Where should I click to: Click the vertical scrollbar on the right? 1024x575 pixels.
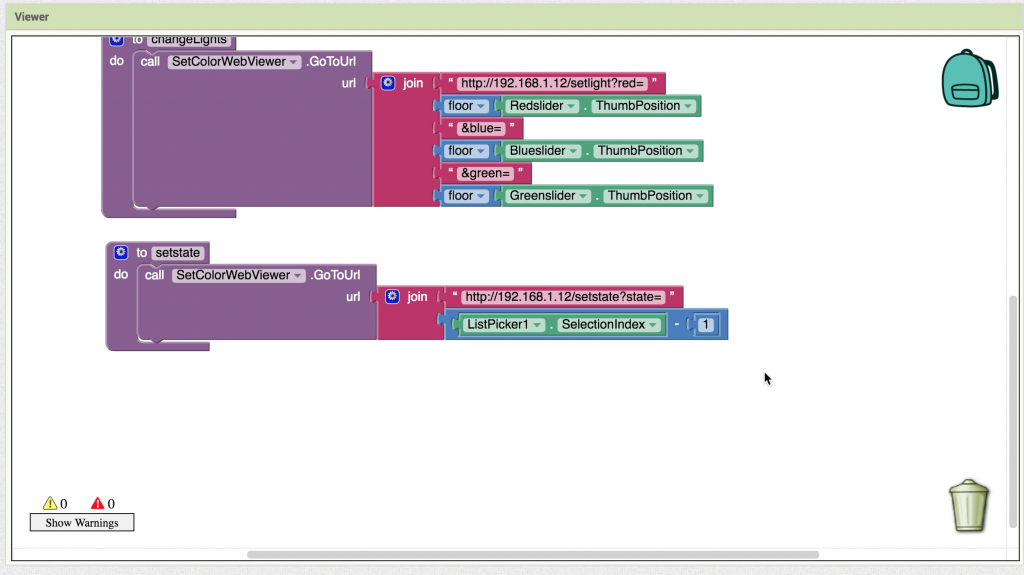[x=1012, y=400]
